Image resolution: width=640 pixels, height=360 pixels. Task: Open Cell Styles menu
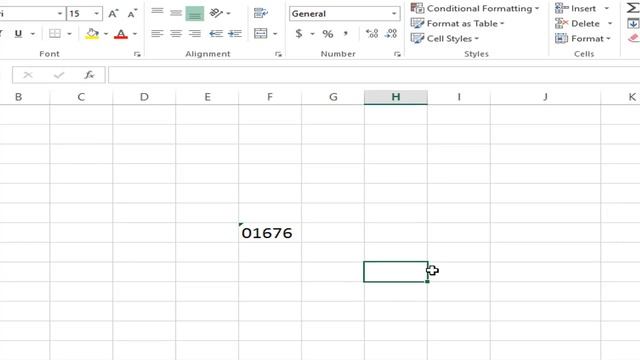445,38
